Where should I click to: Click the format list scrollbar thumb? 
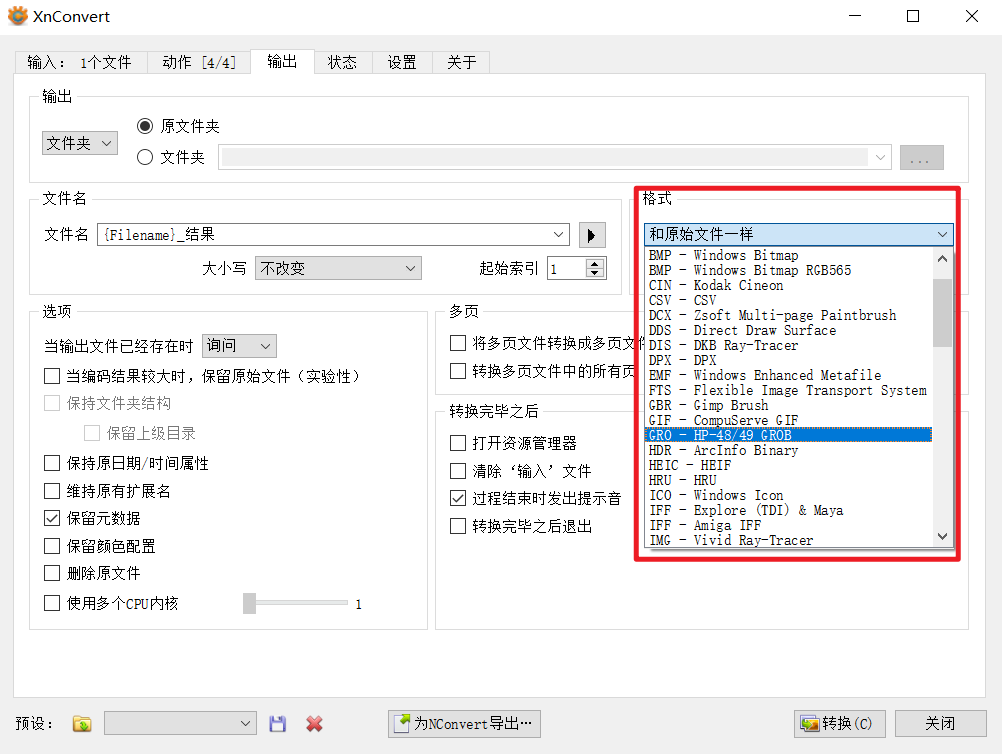942,312
